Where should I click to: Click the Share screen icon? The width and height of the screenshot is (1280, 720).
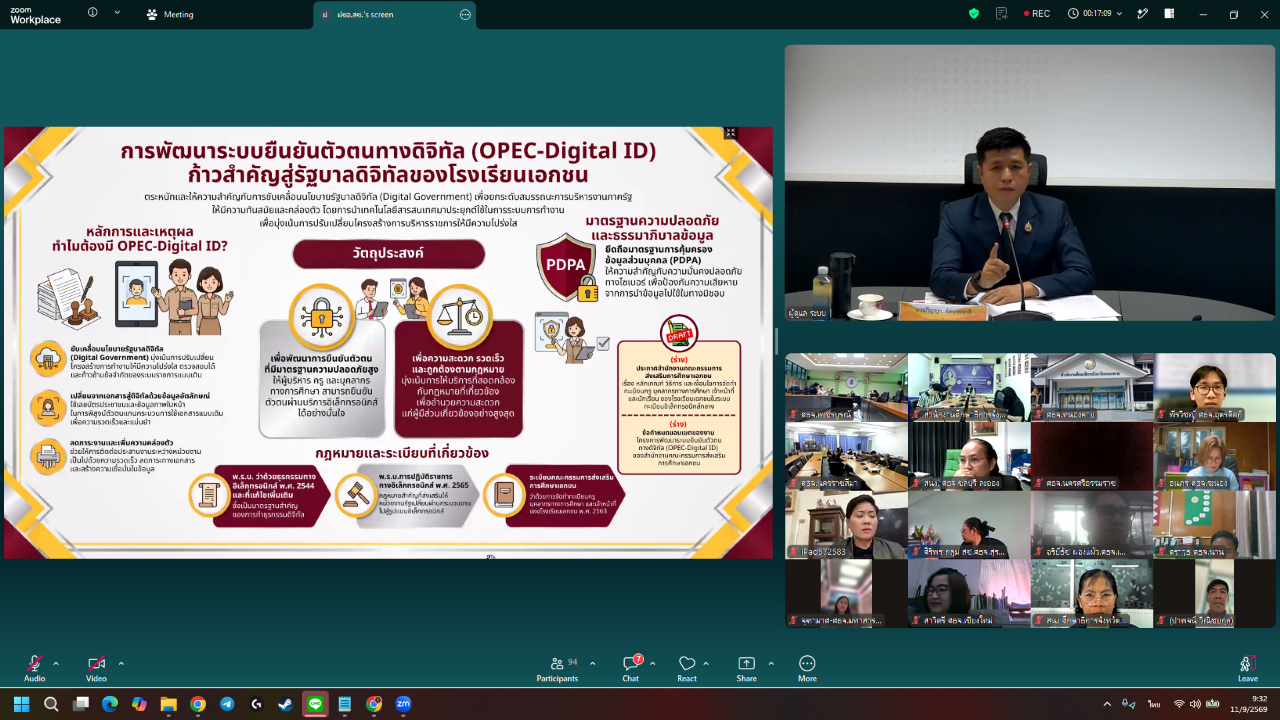click(x=747, y=668)
